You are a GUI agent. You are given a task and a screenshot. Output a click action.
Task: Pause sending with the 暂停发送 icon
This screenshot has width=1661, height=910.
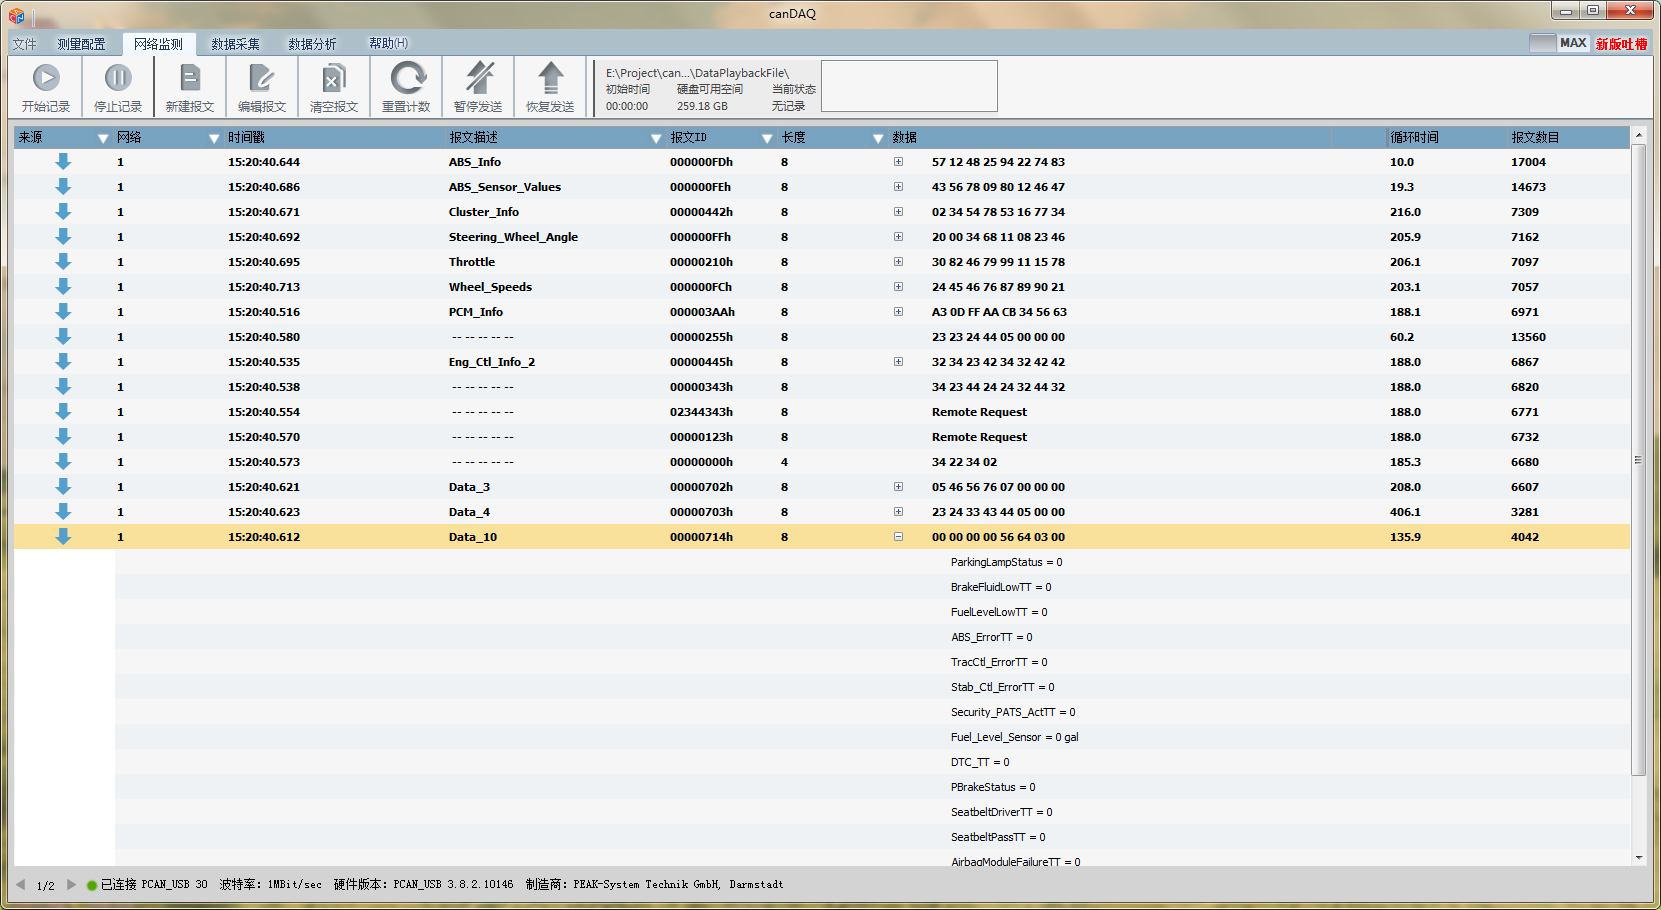478,78
